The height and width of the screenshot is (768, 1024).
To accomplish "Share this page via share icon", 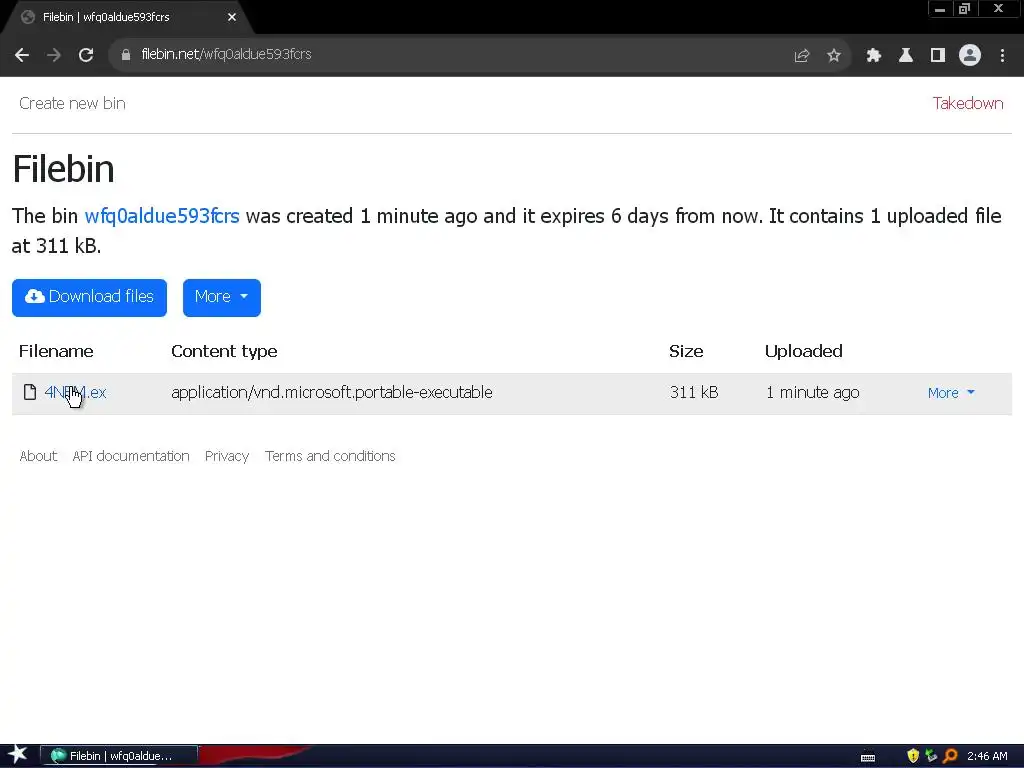I will coord(802,56).
